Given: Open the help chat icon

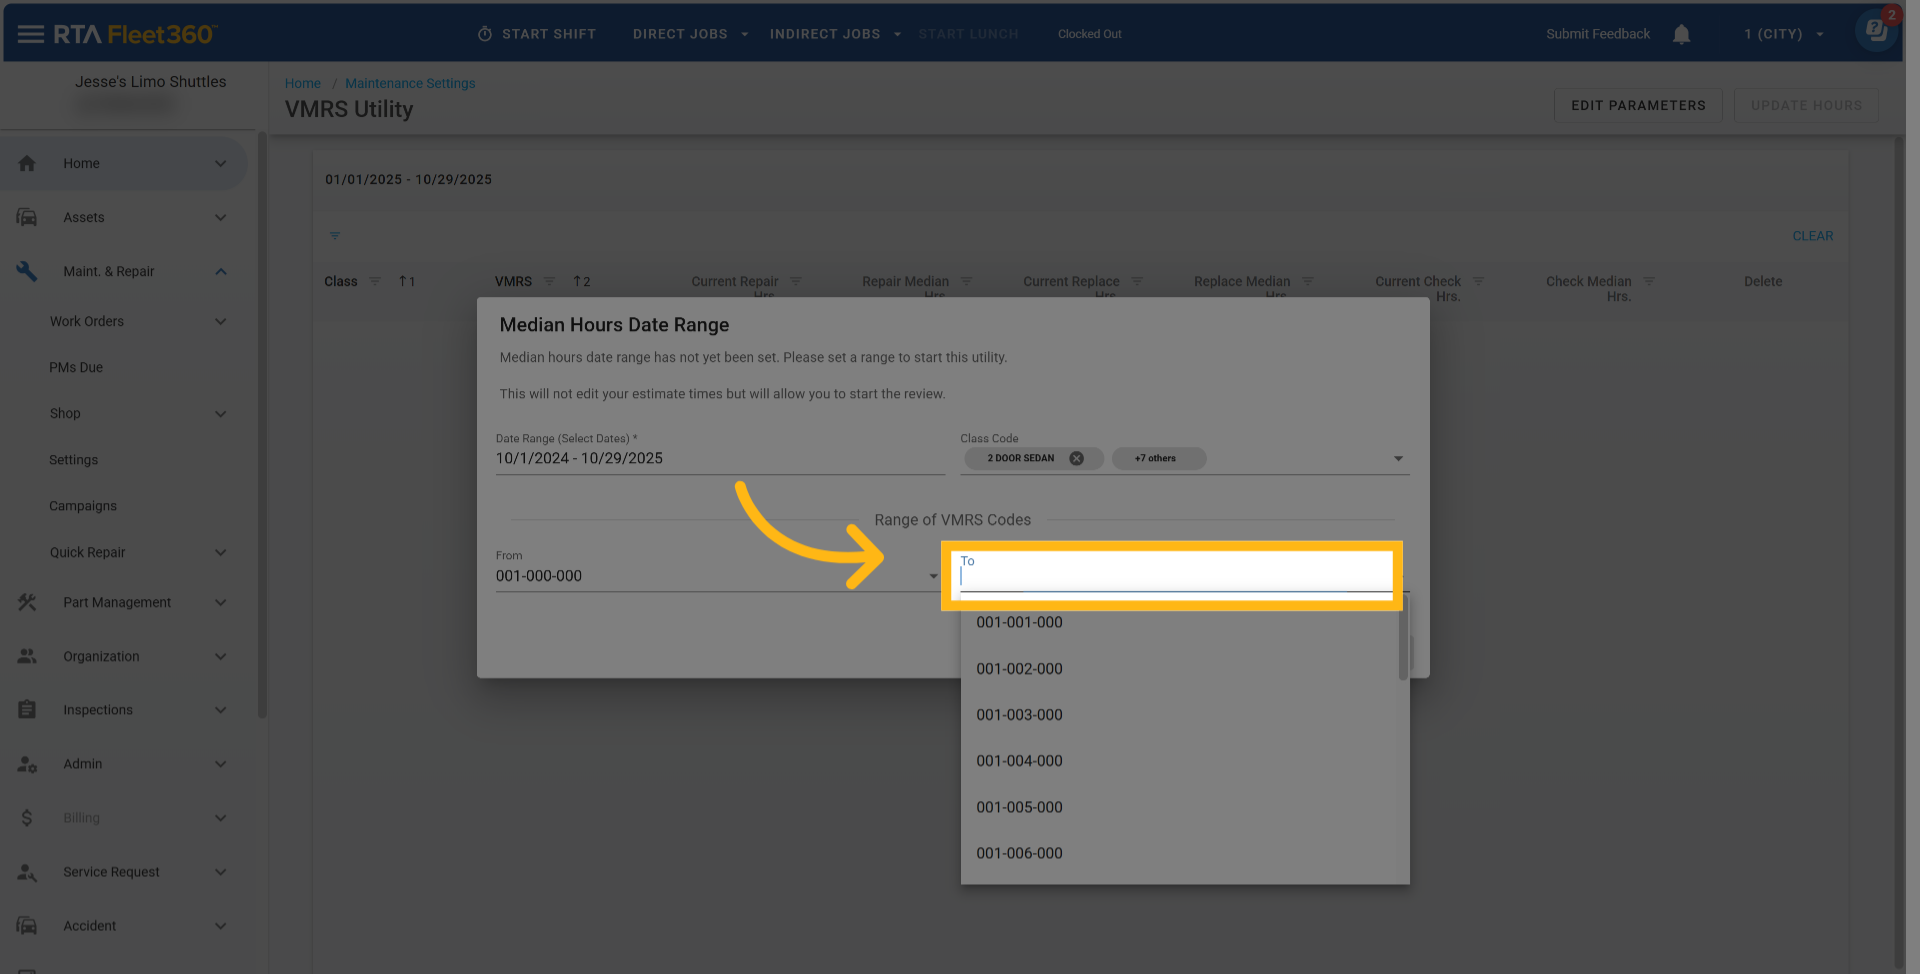Looking at the screenshot, I should pyautogui.click(x=1876, y=31).
